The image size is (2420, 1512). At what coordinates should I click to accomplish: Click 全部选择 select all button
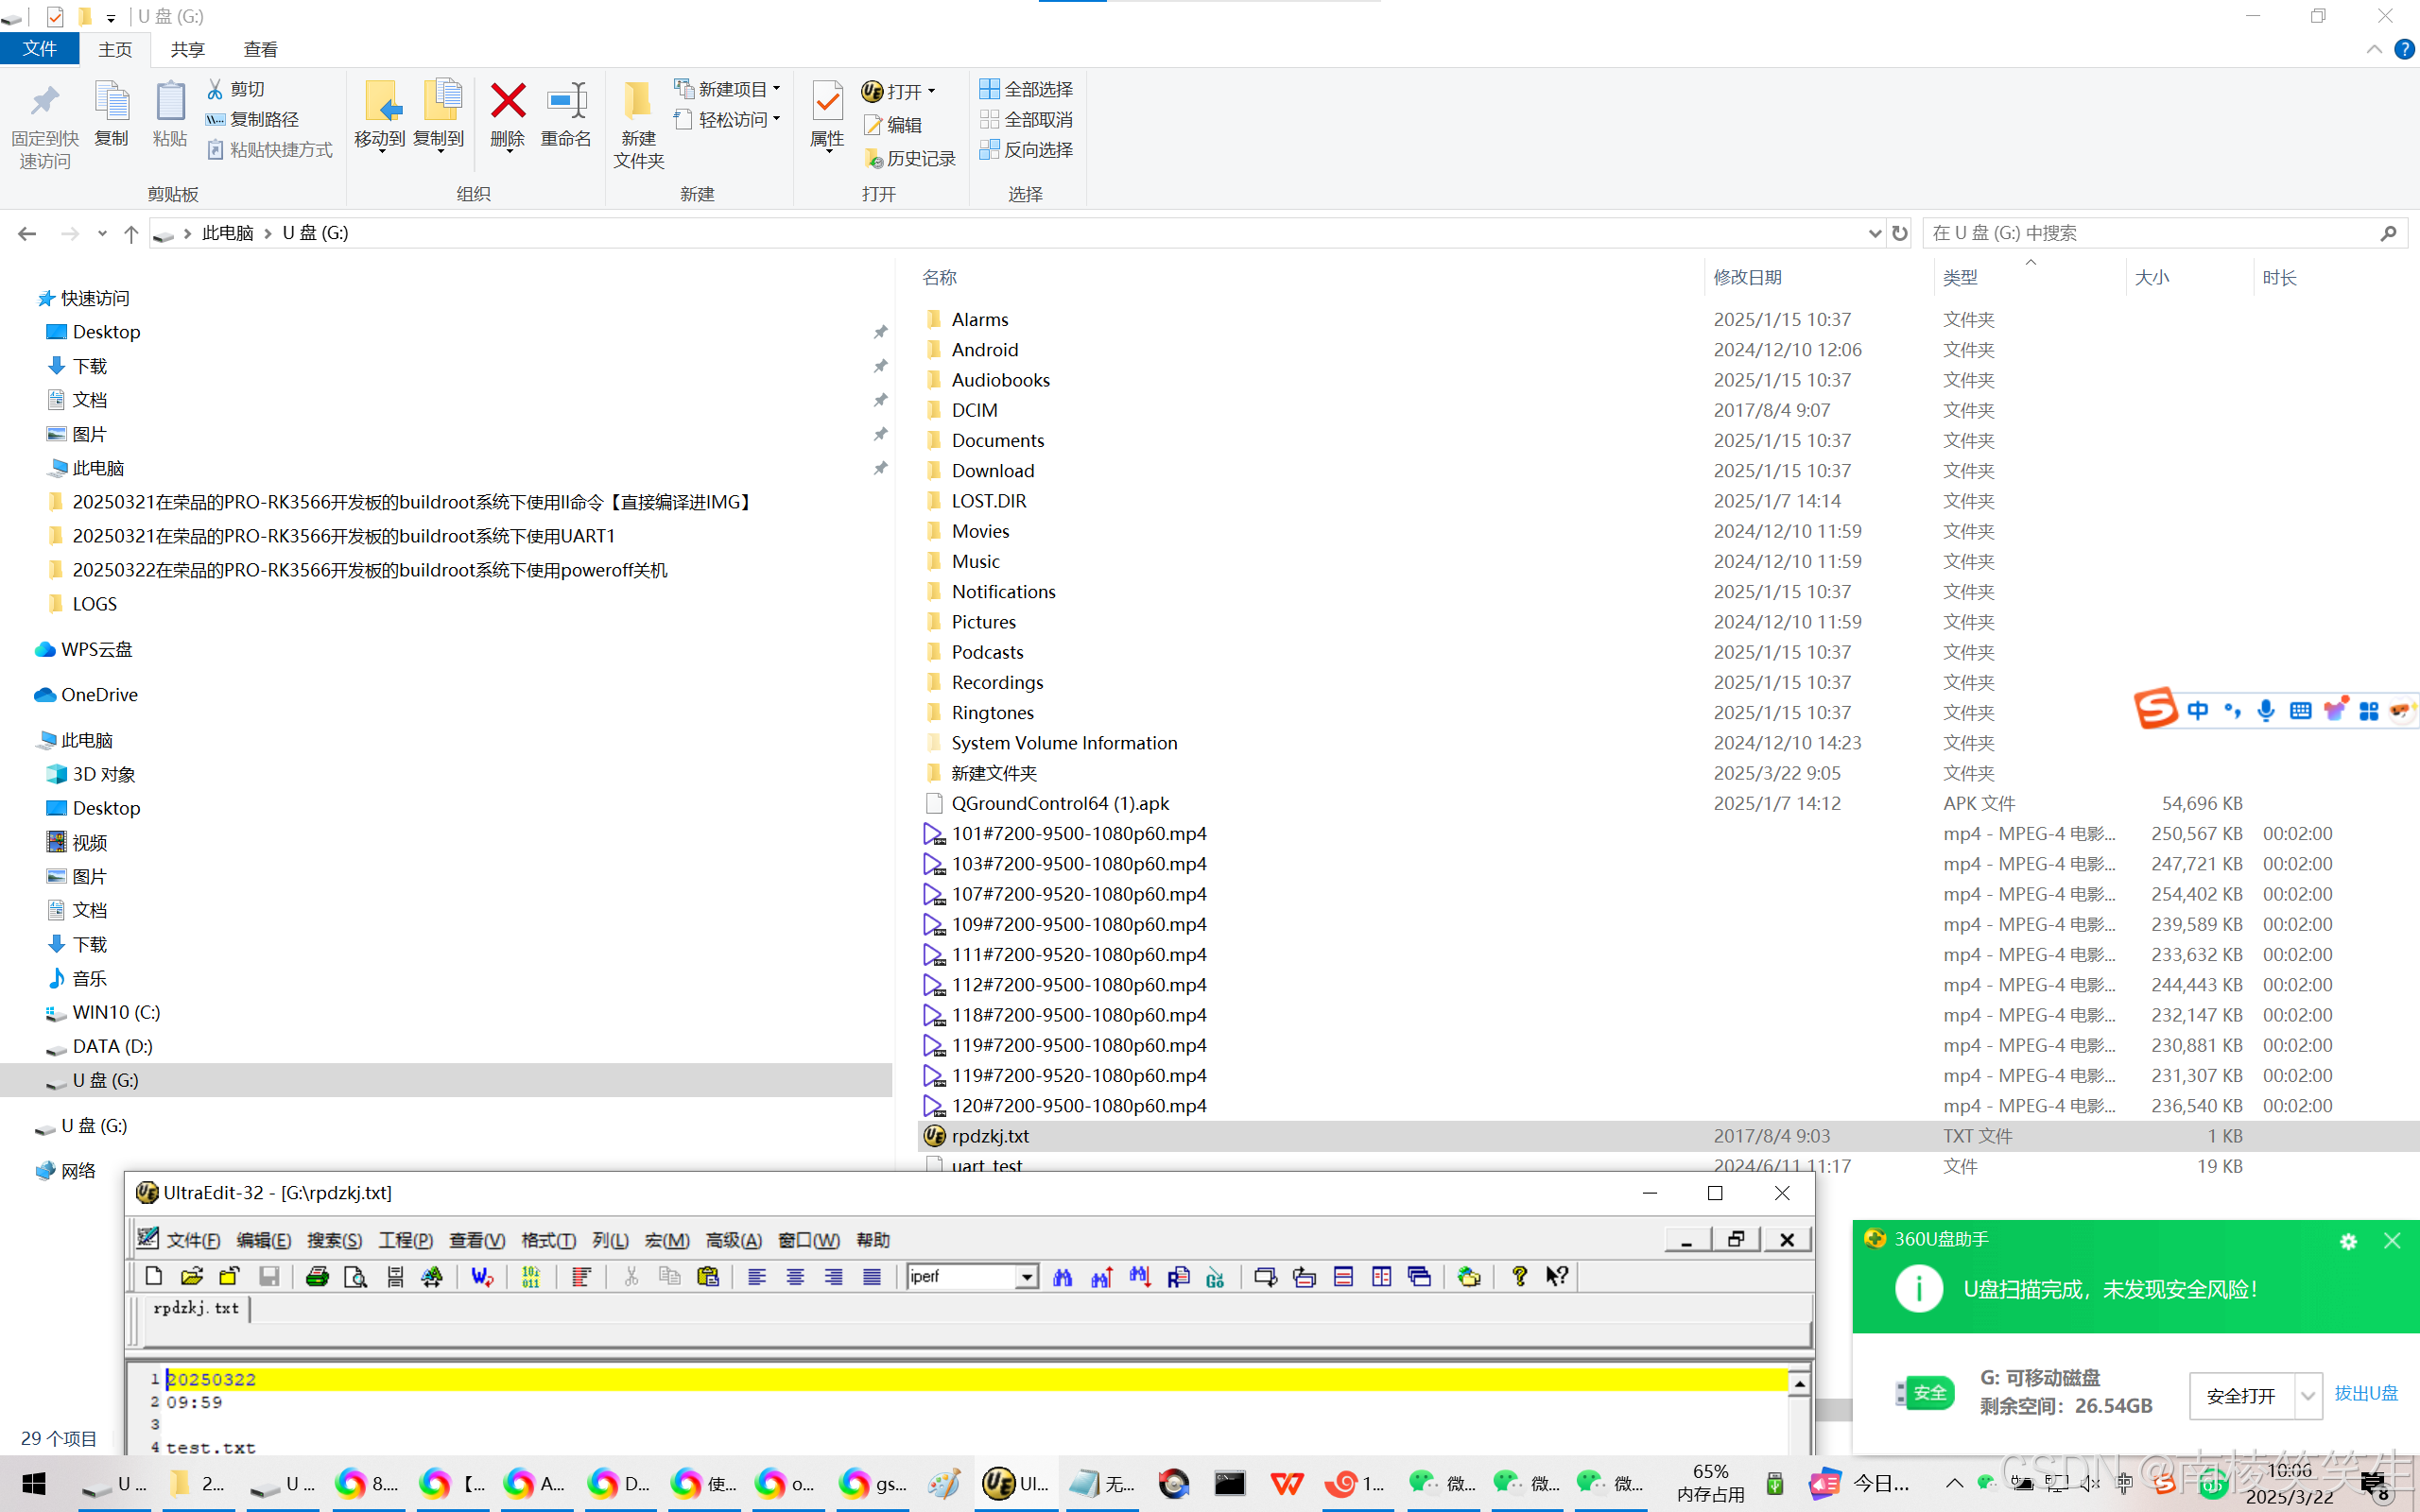[1026, 89]
